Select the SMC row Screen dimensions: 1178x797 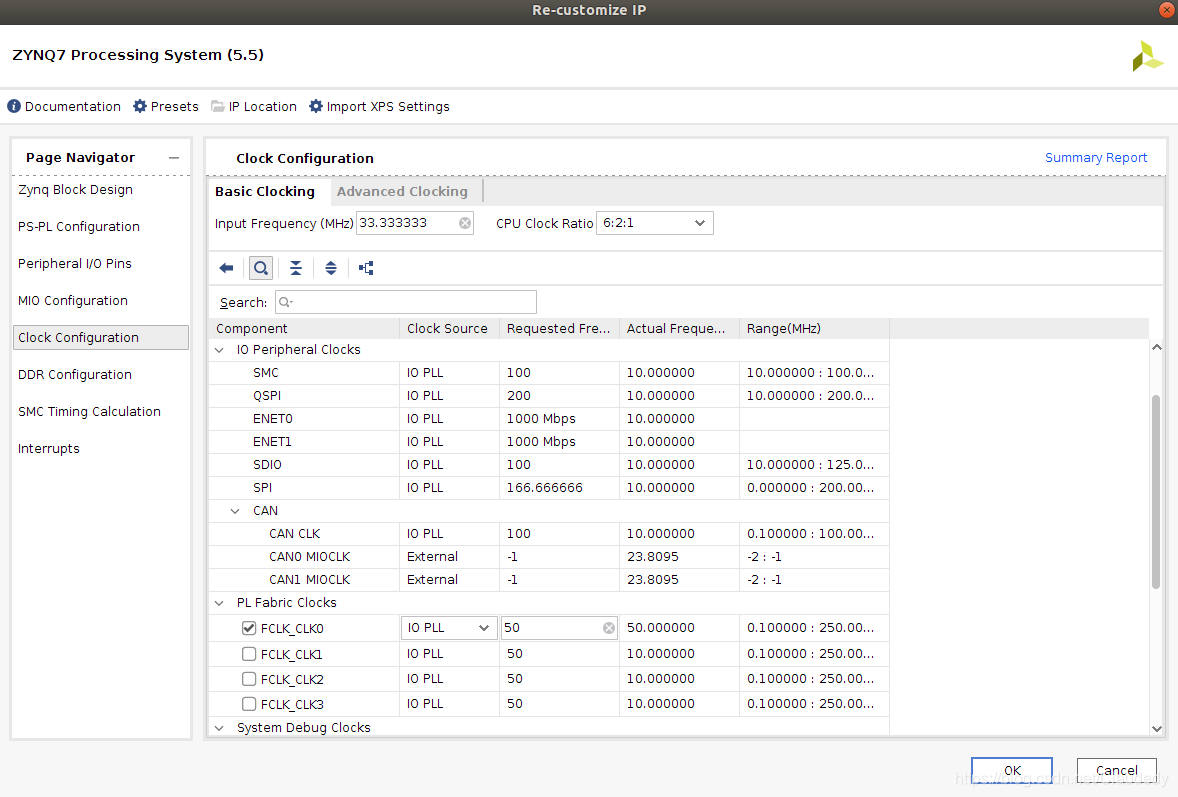[549, 373]
